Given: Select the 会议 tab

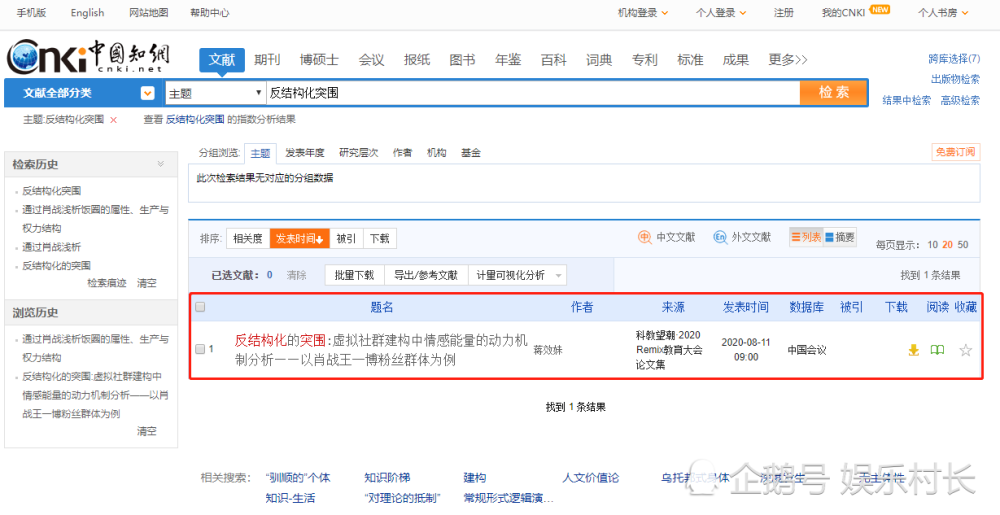Looking at the screenshot, I should point(371,60).
